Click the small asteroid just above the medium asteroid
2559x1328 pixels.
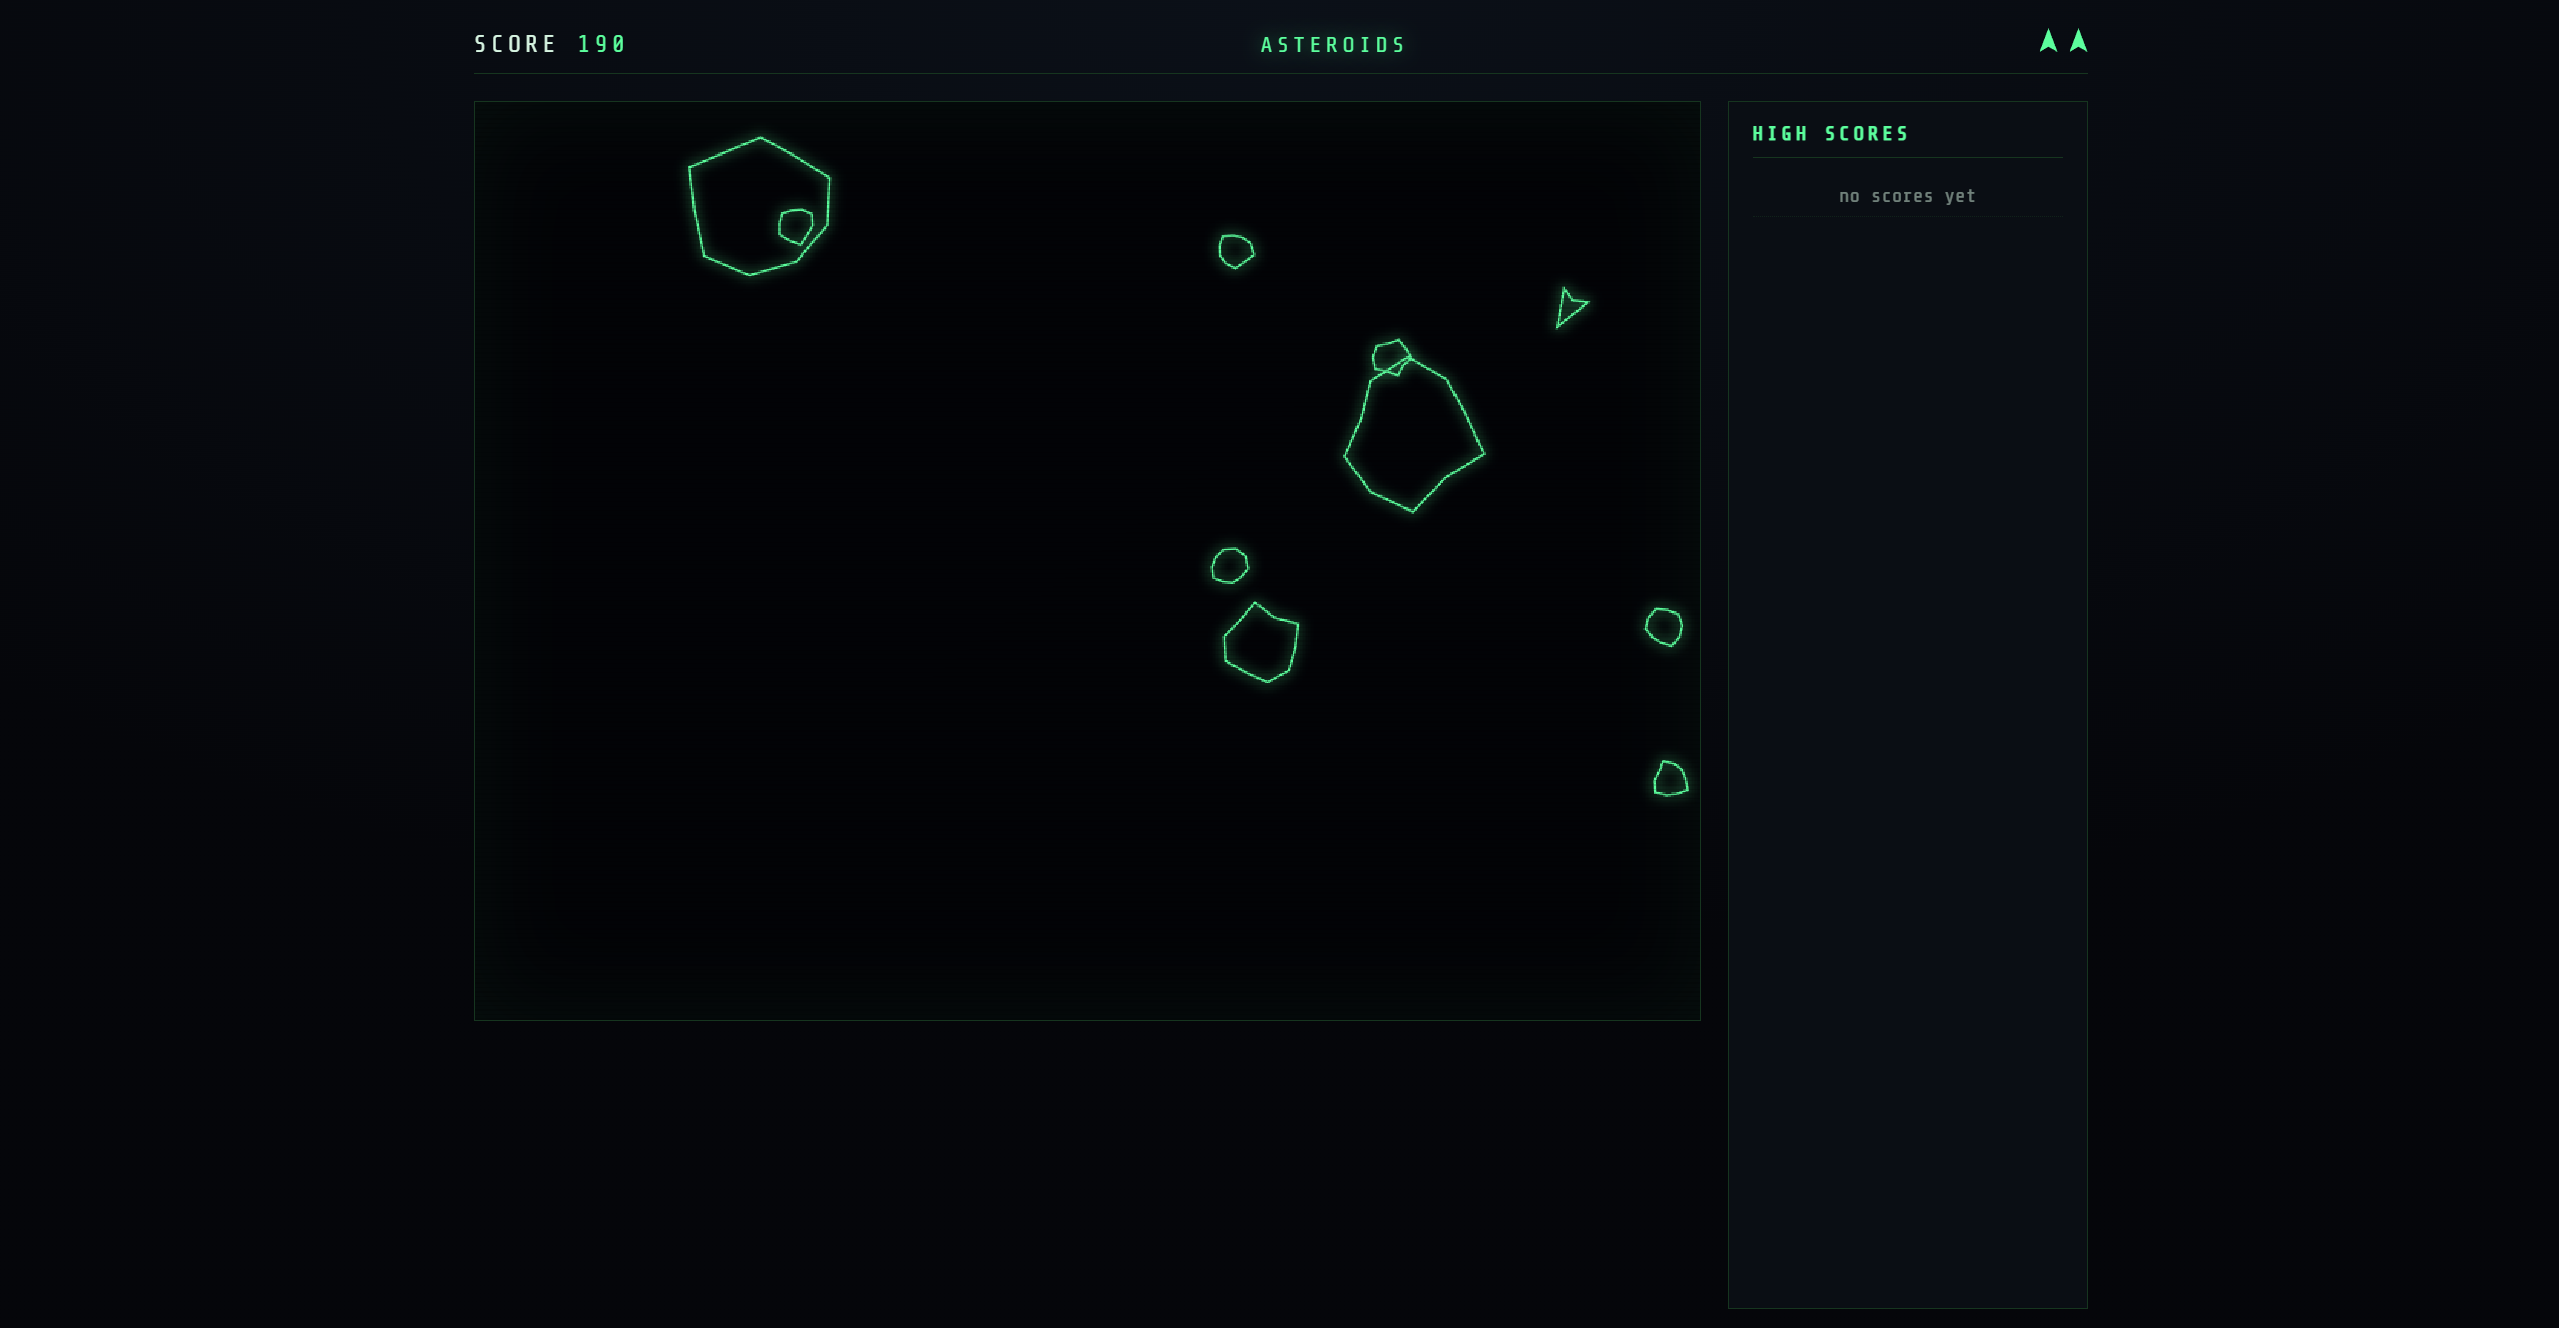coord(1229,565)
